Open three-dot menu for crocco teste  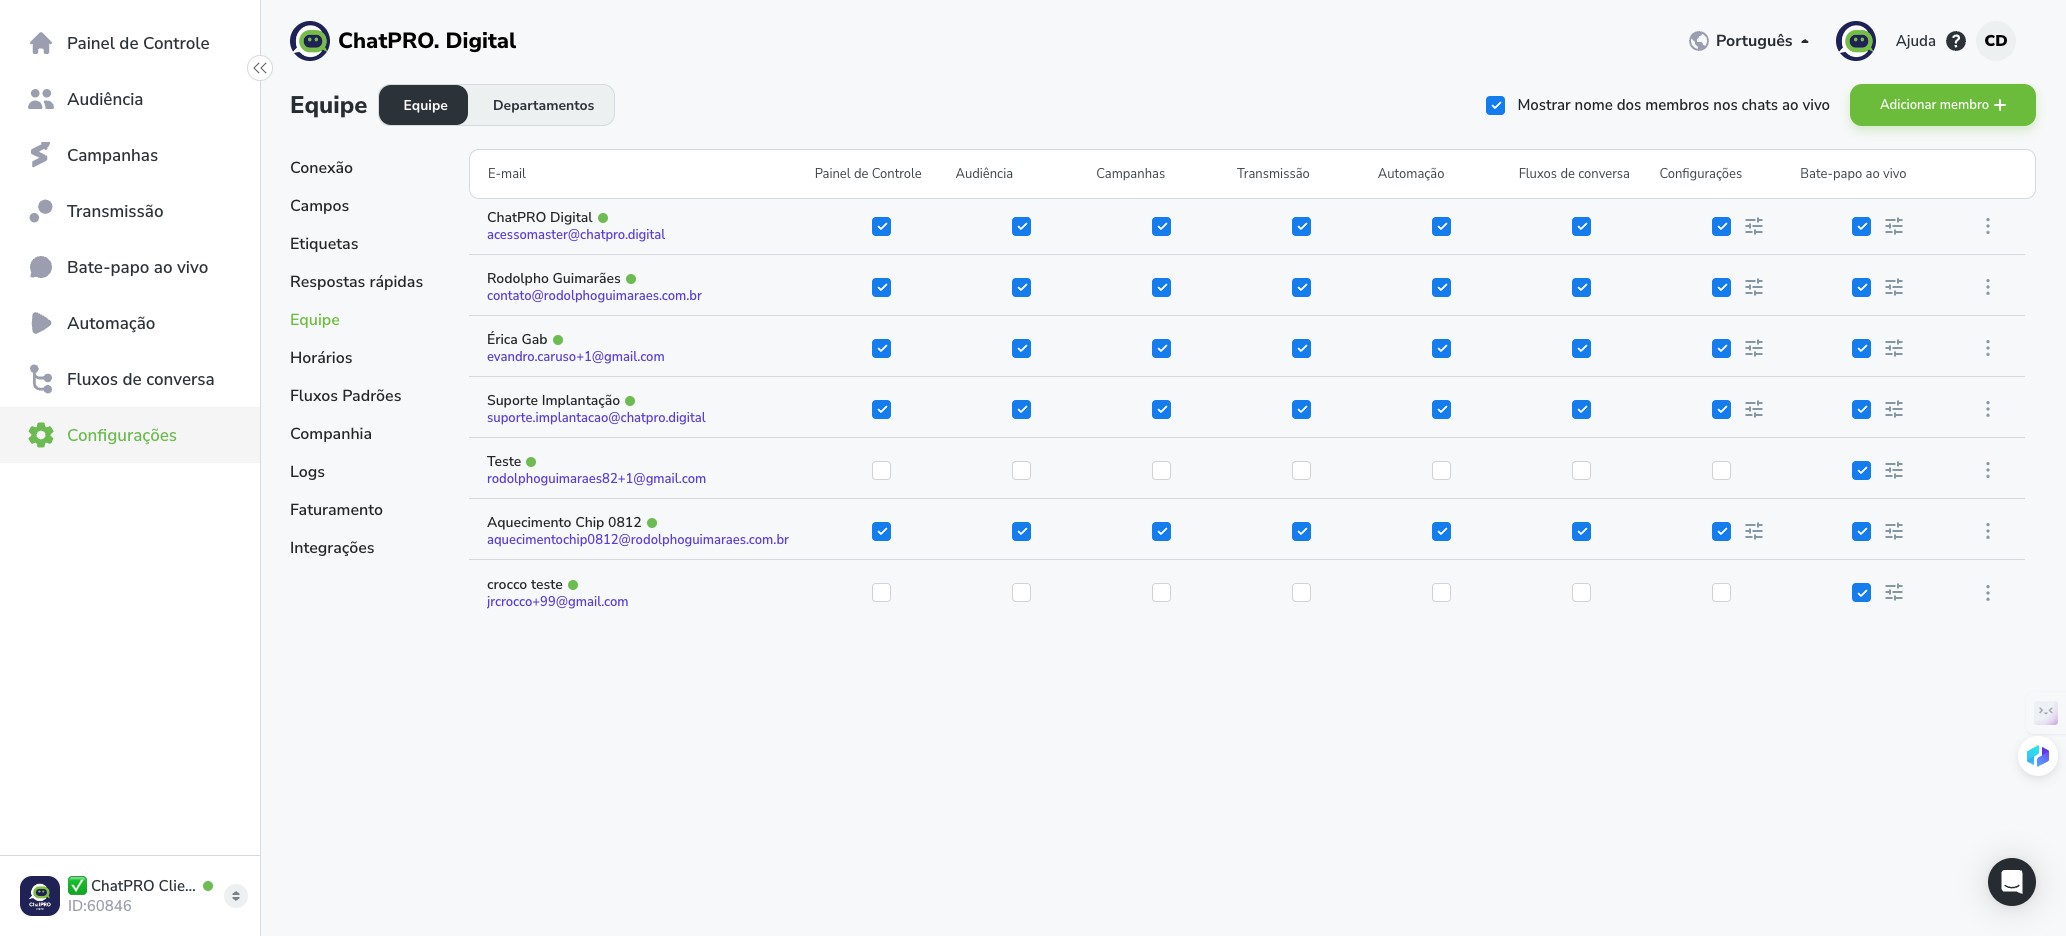point(1988,593)
